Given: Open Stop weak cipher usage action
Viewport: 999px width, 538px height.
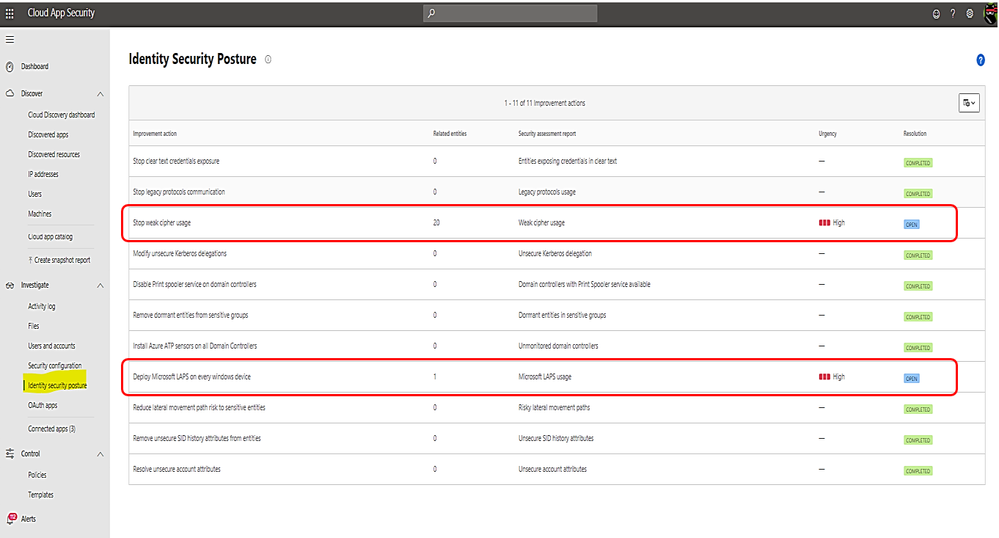Looking at the screenshot, I should [162, 222].
